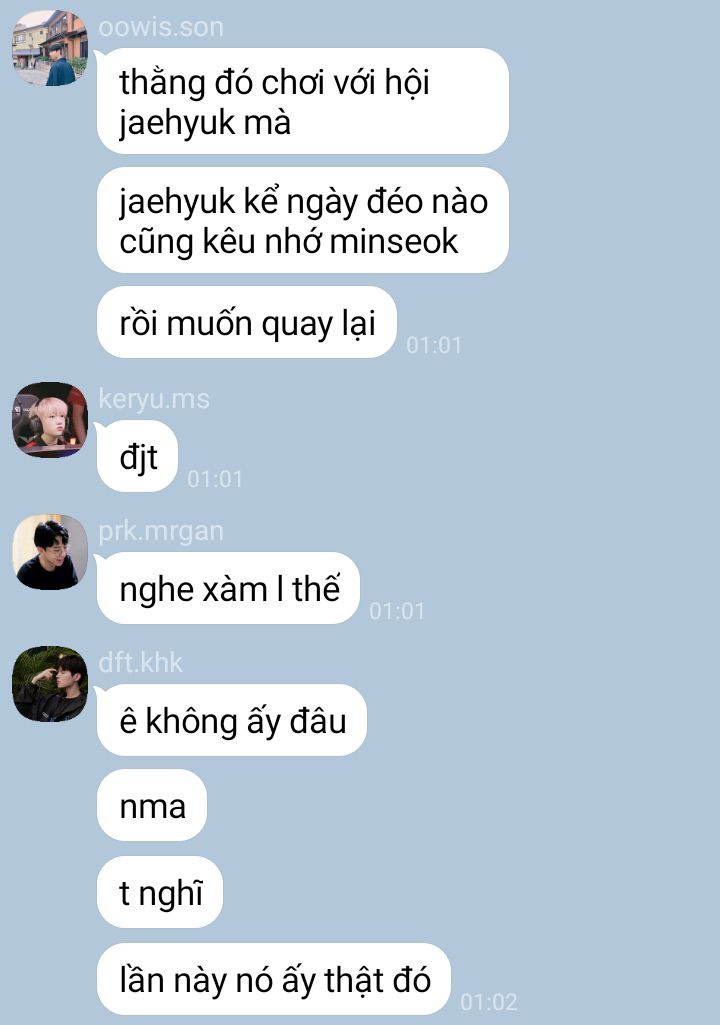The height and width of the screenshot is (1025, 720).
Task: Open keryu.ms avatar with pink hair
Action: [x=50, y=420]
